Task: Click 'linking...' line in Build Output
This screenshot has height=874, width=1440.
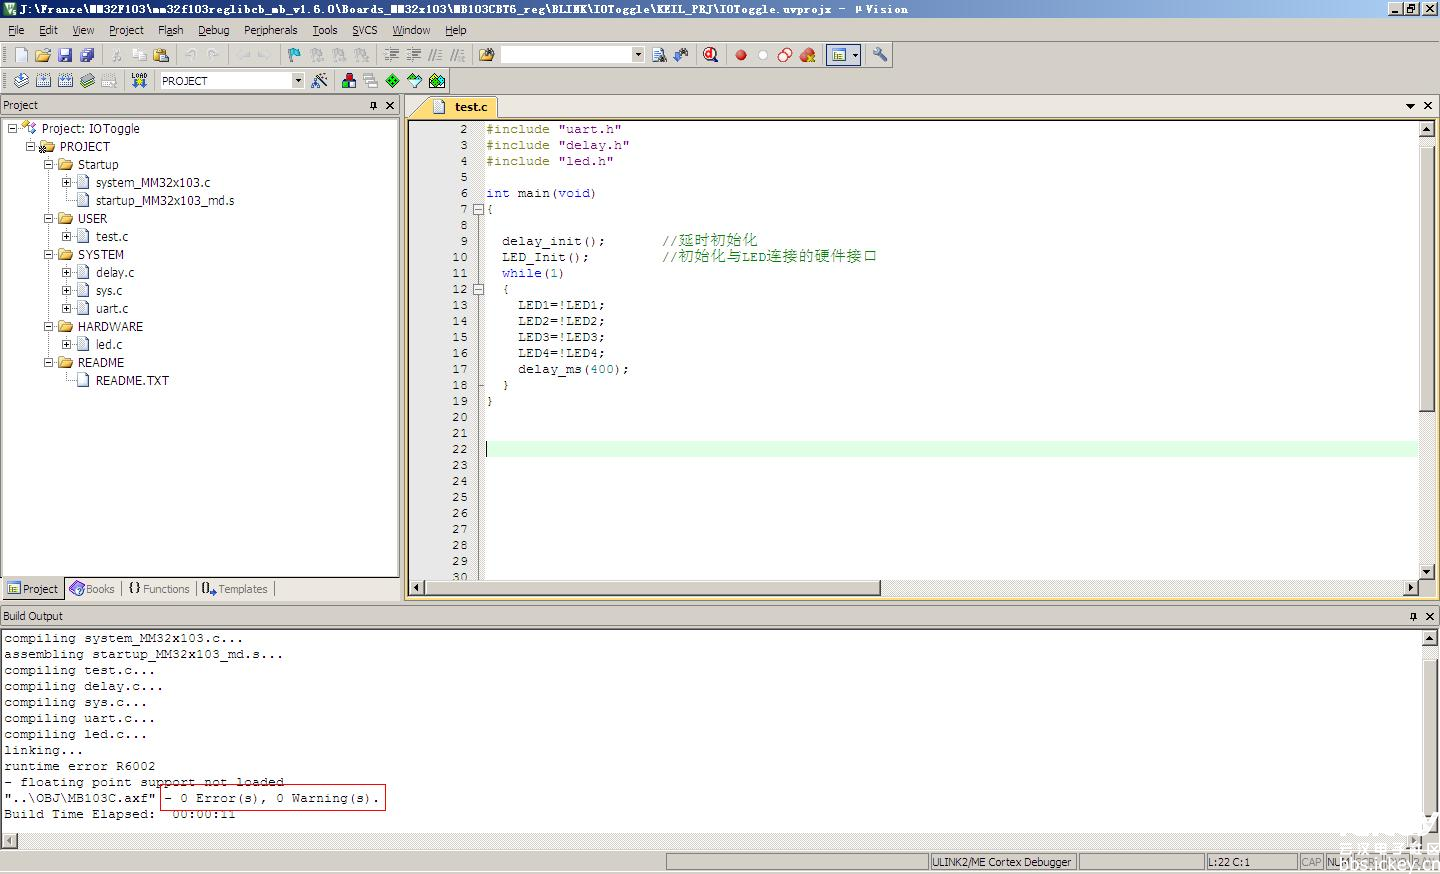Action: click(x=44, y=750)
